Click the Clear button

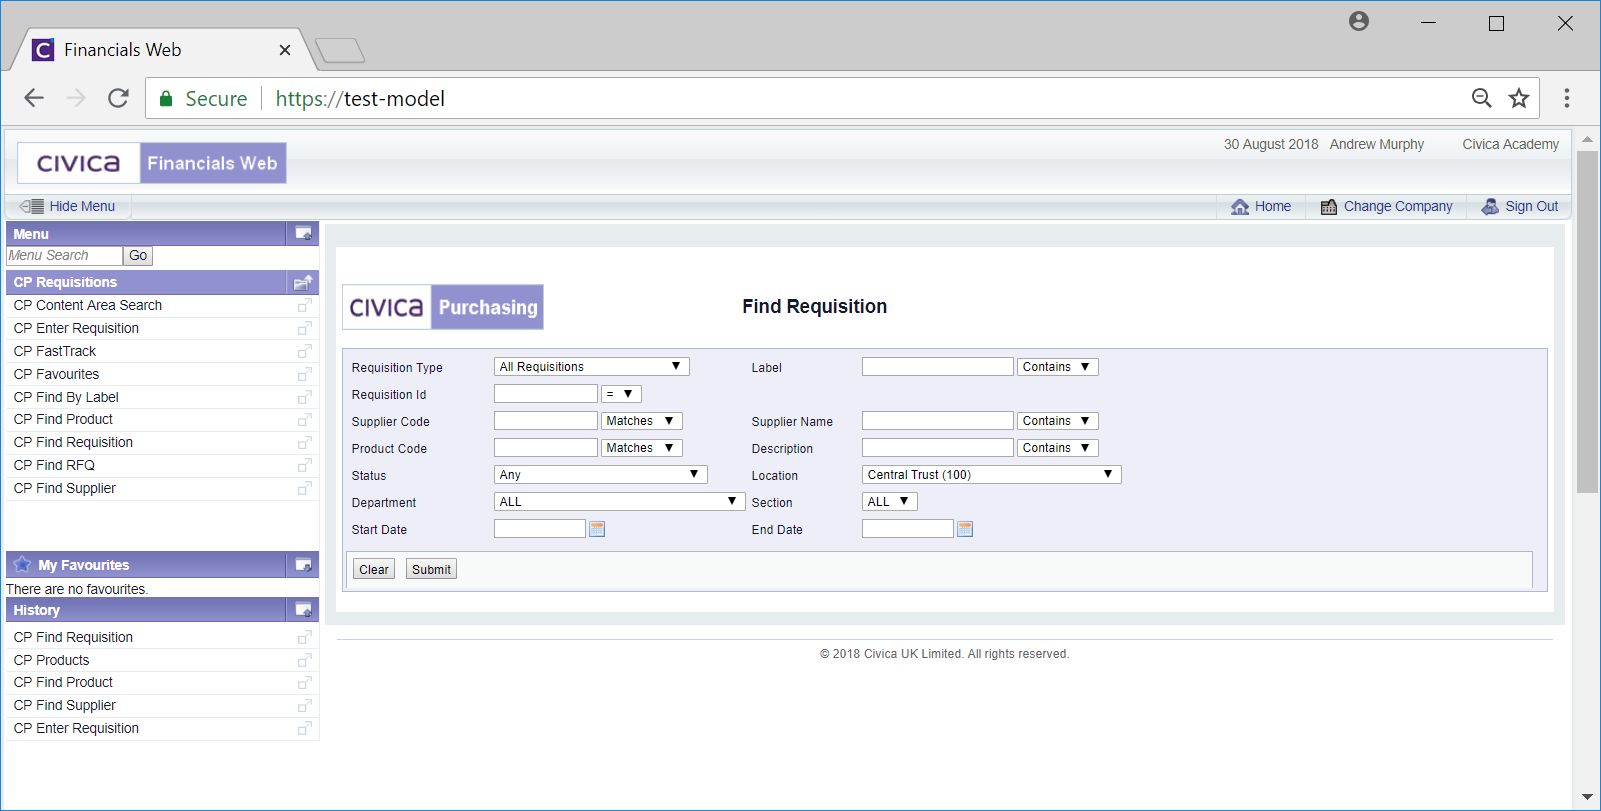pyautogui.click(x=374, y=569)
